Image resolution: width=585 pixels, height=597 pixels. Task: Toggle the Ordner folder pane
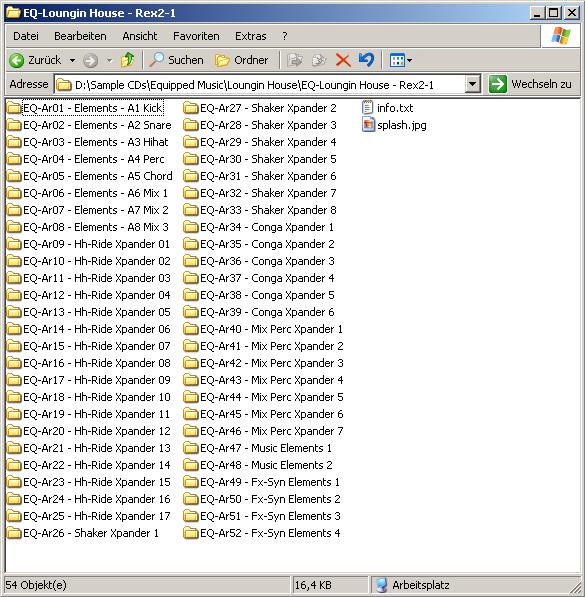point(241,60)
